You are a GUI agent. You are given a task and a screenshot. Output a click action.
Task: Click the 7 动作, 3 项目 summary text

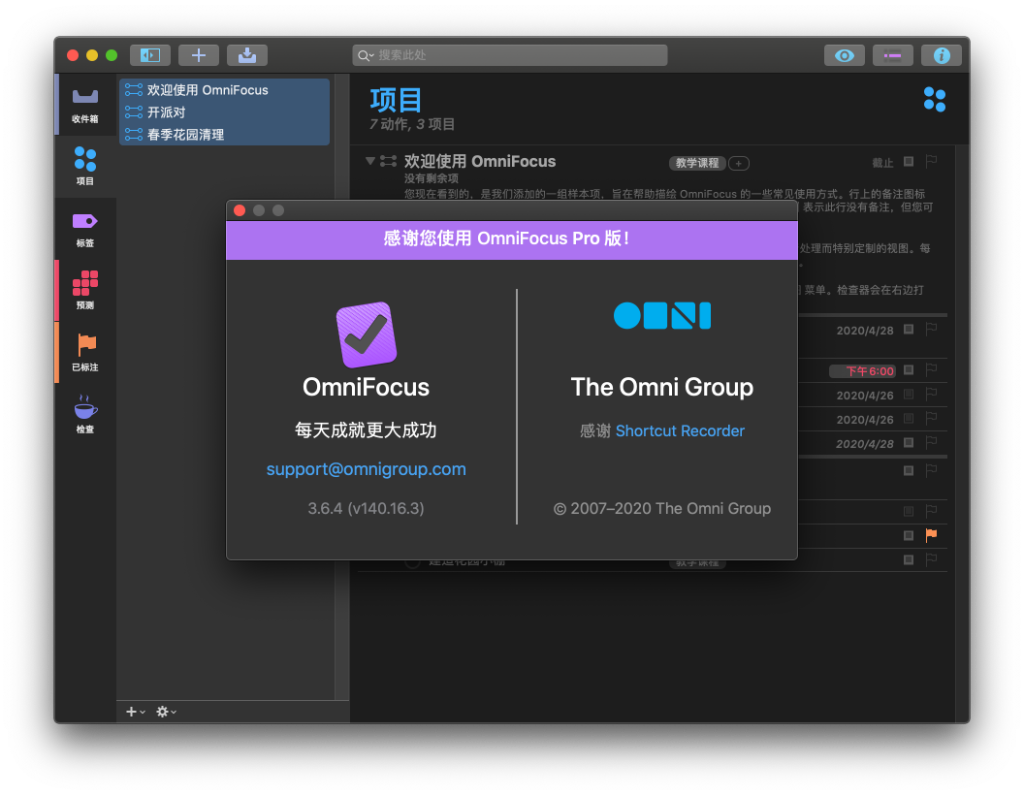[x=412, y=124]
